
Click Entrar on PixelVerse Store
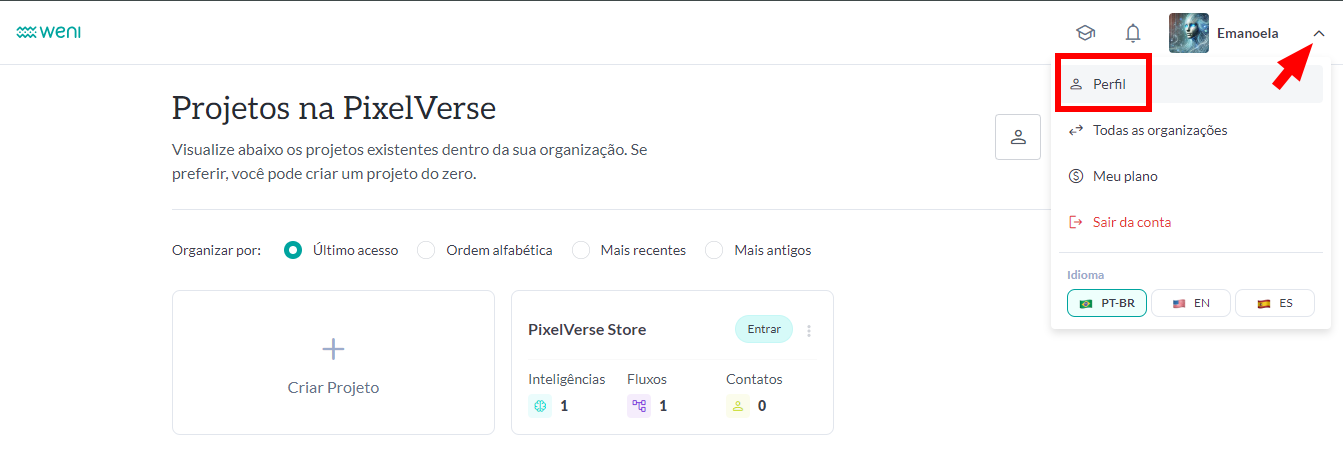(764, 329)
